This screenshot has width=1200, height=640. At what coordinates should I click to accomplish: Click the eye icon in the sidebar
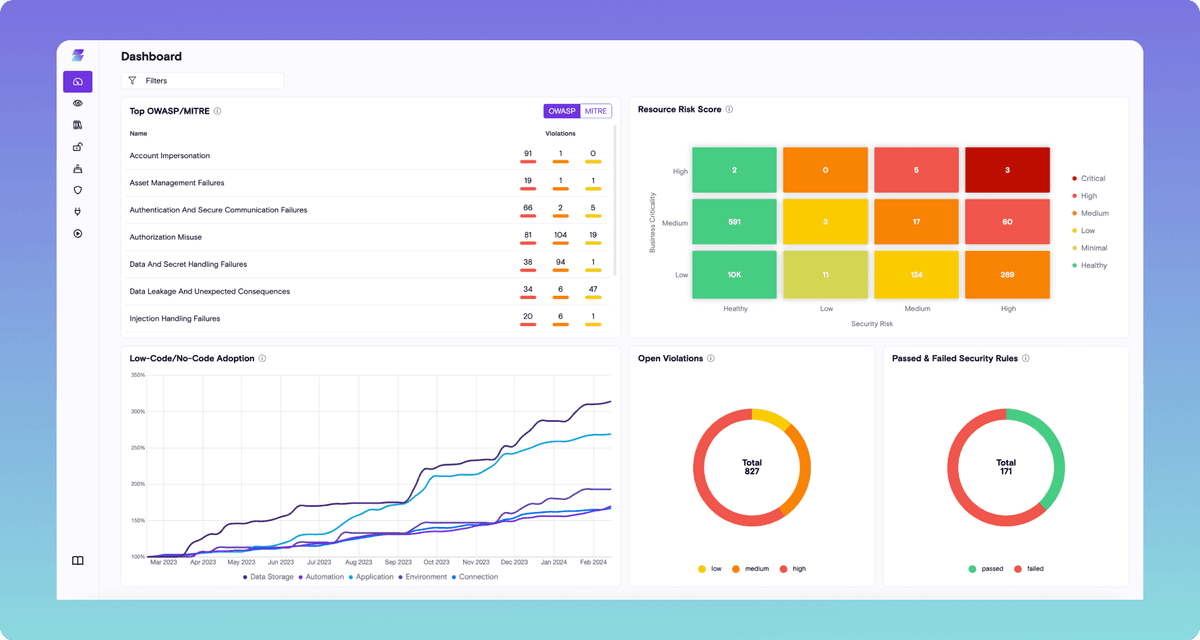click(78, 103)
